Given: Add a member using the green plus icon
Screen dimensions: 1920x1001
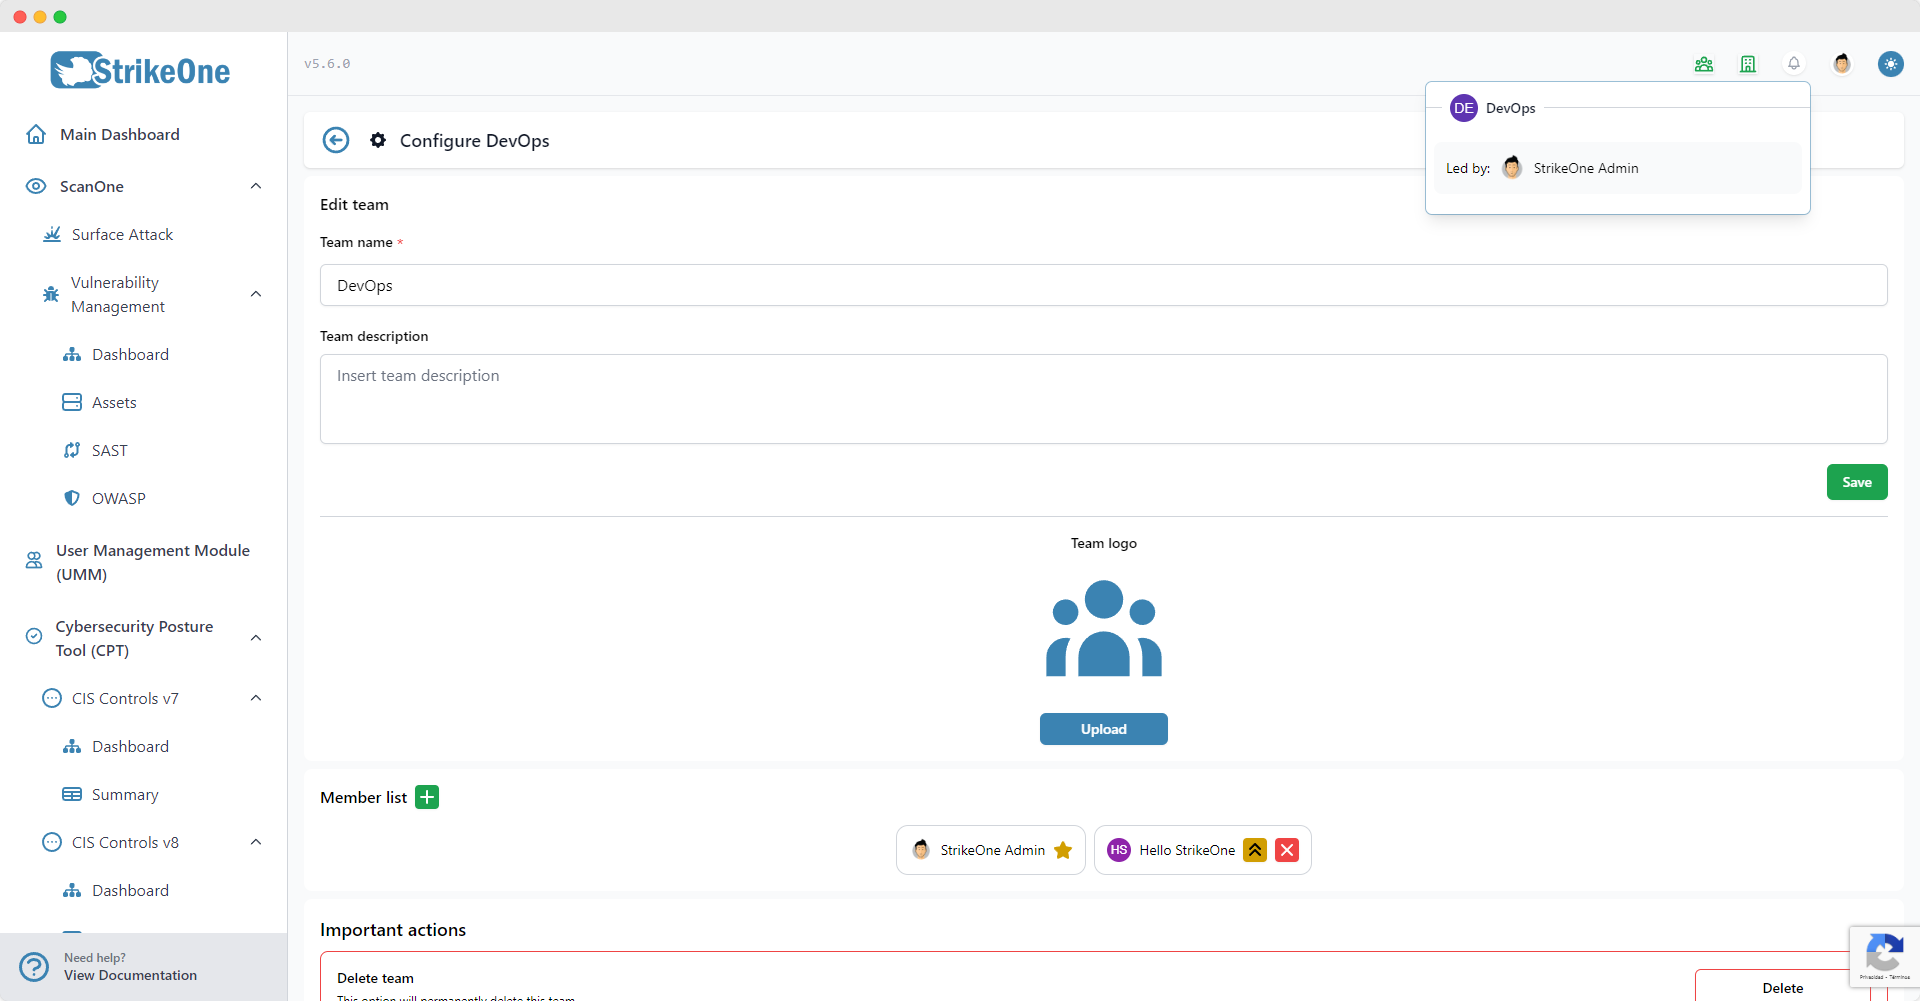Looking at the screenshot, I should [x=427, y=797].
